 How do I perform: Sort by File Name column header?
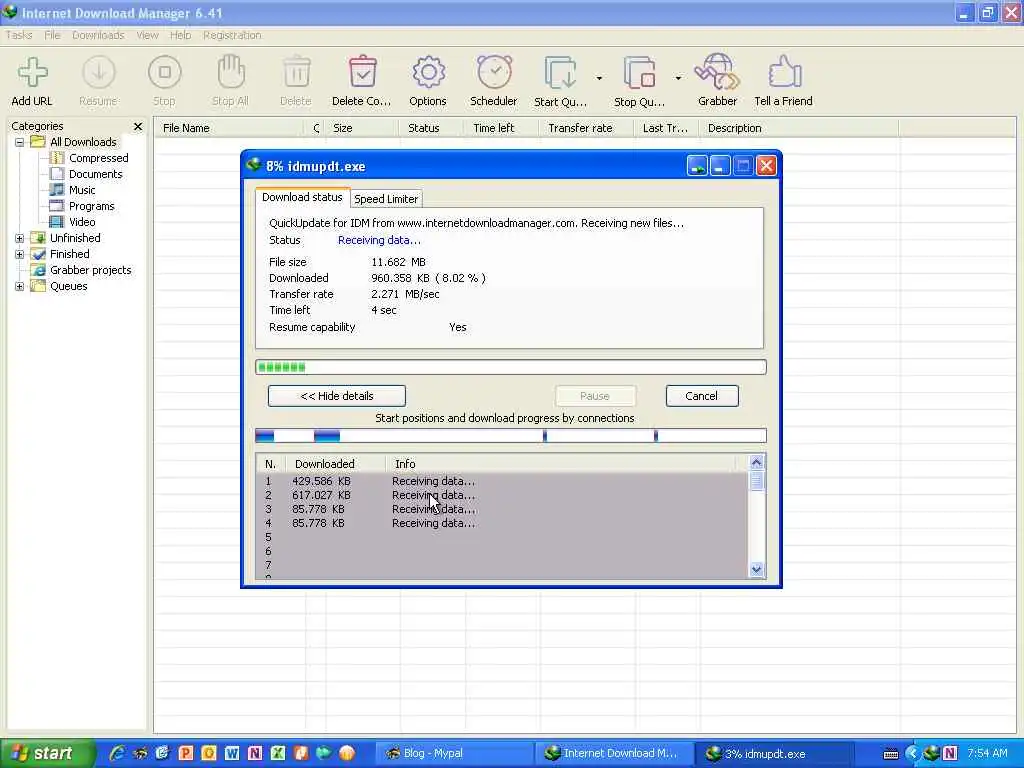click(230, 128)
